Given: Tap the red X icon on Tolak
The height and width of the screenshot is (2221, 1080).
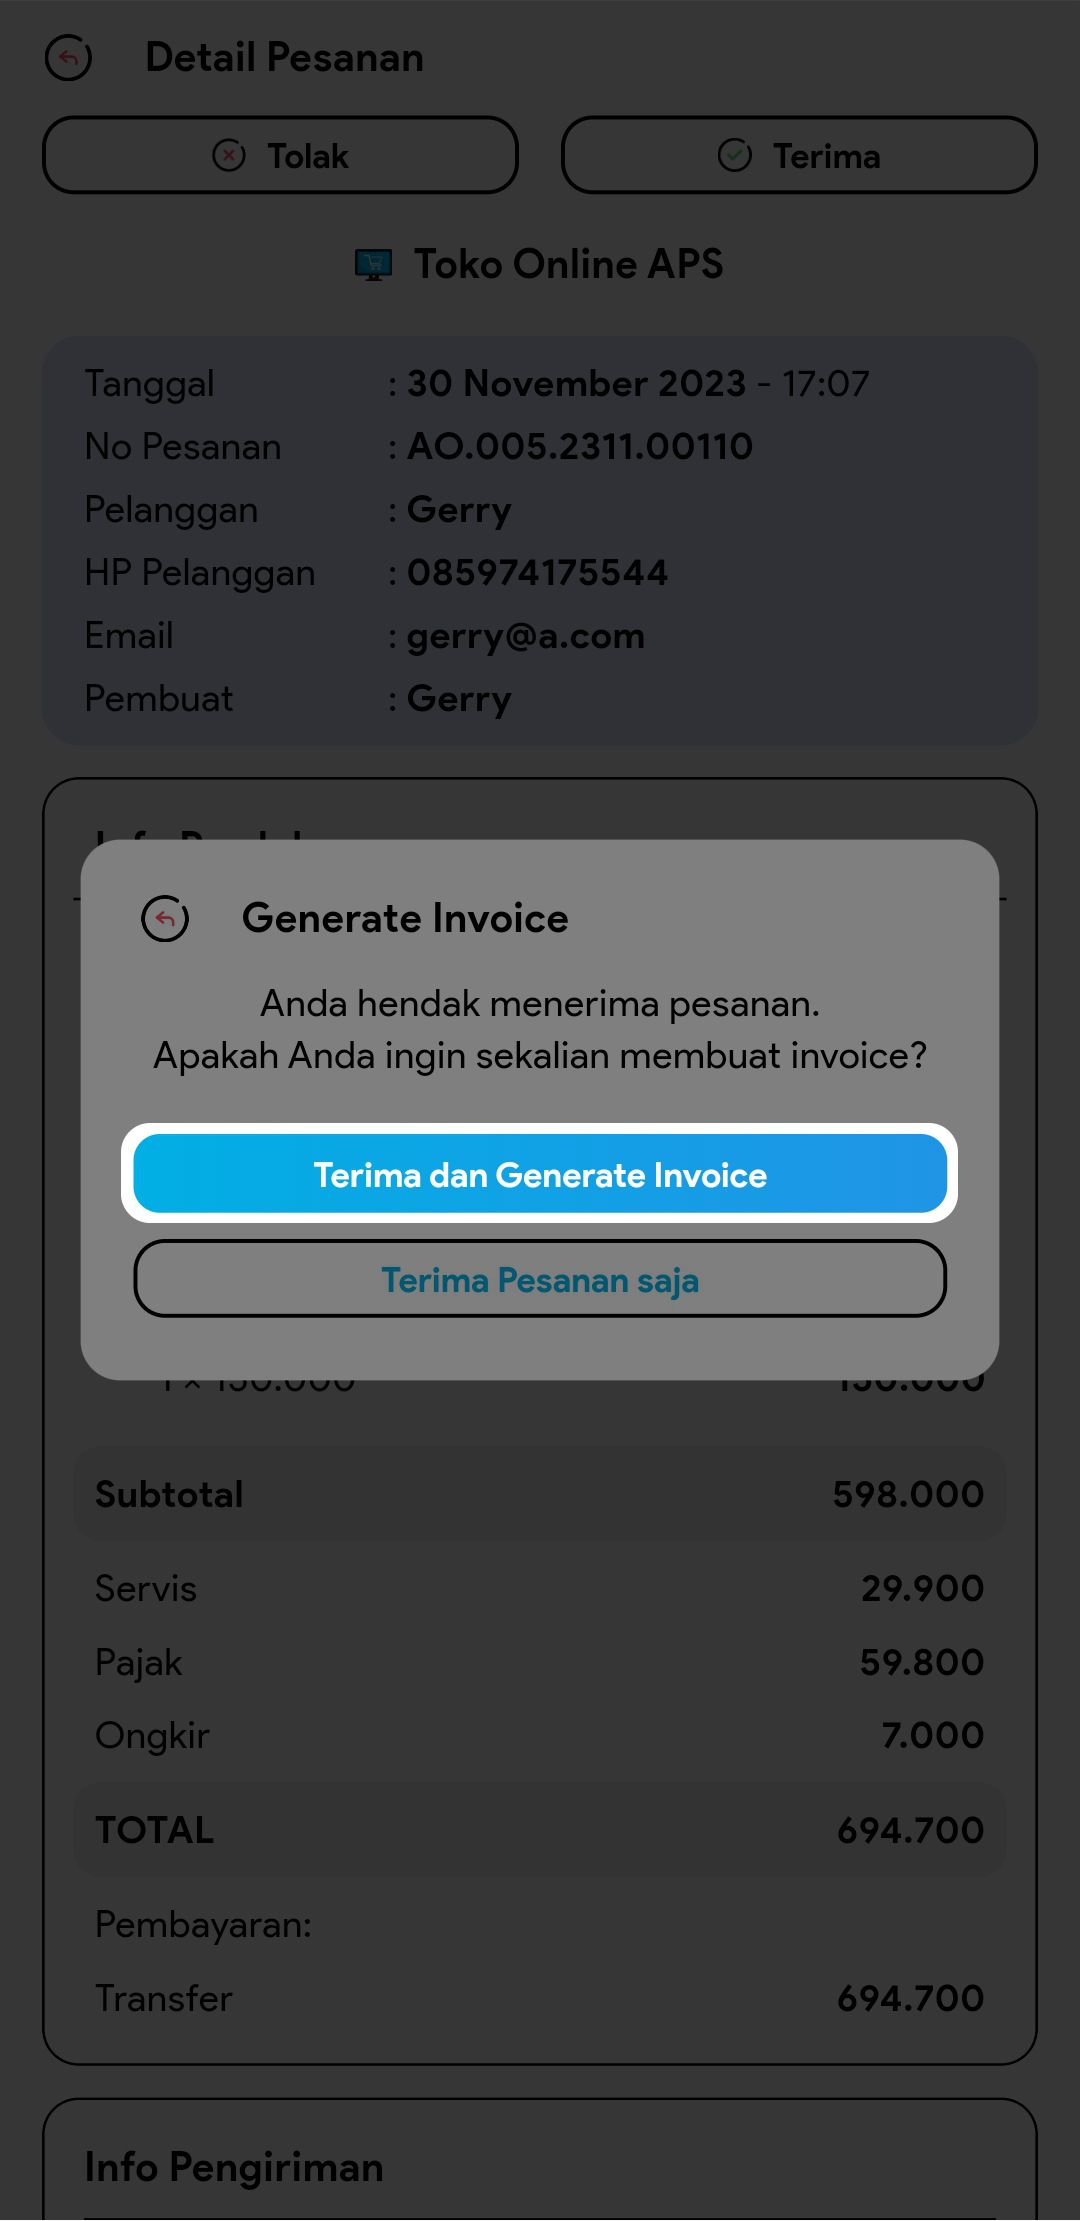Looking at the screenshot, I should pos(229,156).
